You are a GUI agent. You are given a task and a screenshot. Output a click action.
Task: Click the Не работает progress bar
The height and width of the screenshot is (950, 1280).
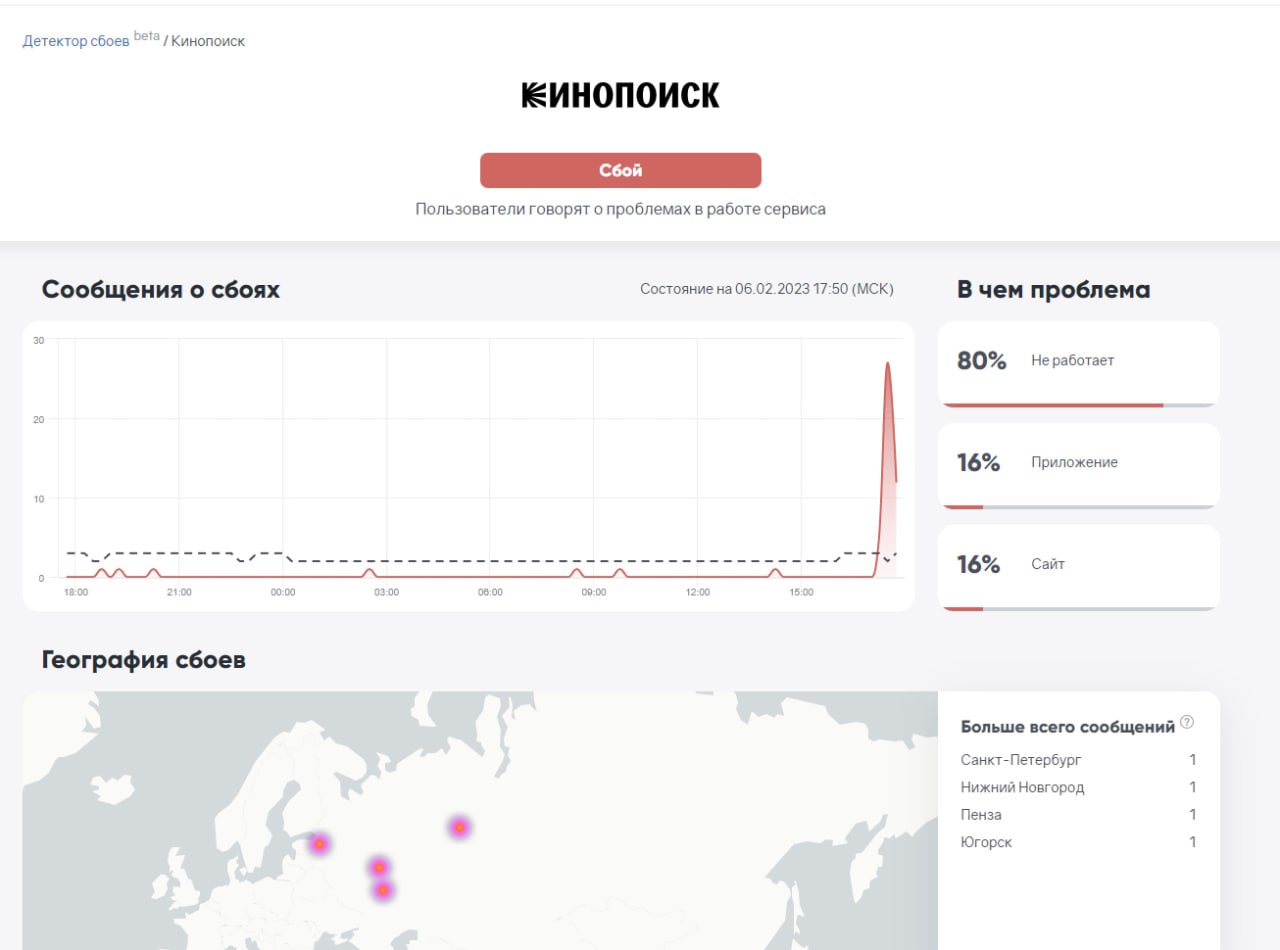pyautogui.click(x=1078, y=405)
